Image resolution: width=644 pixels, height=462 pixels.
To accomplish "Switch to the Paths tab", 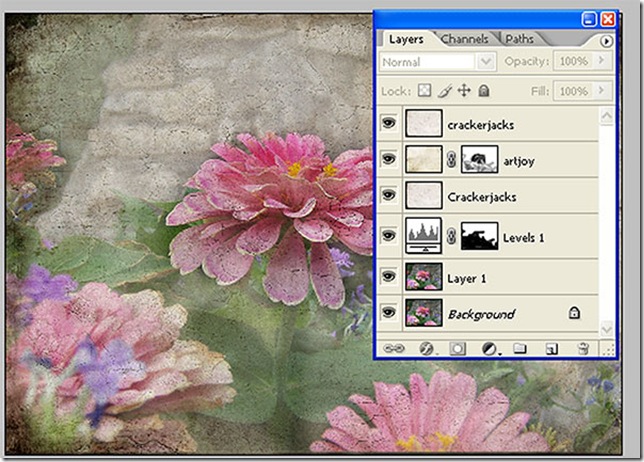I will coord(518,39).
